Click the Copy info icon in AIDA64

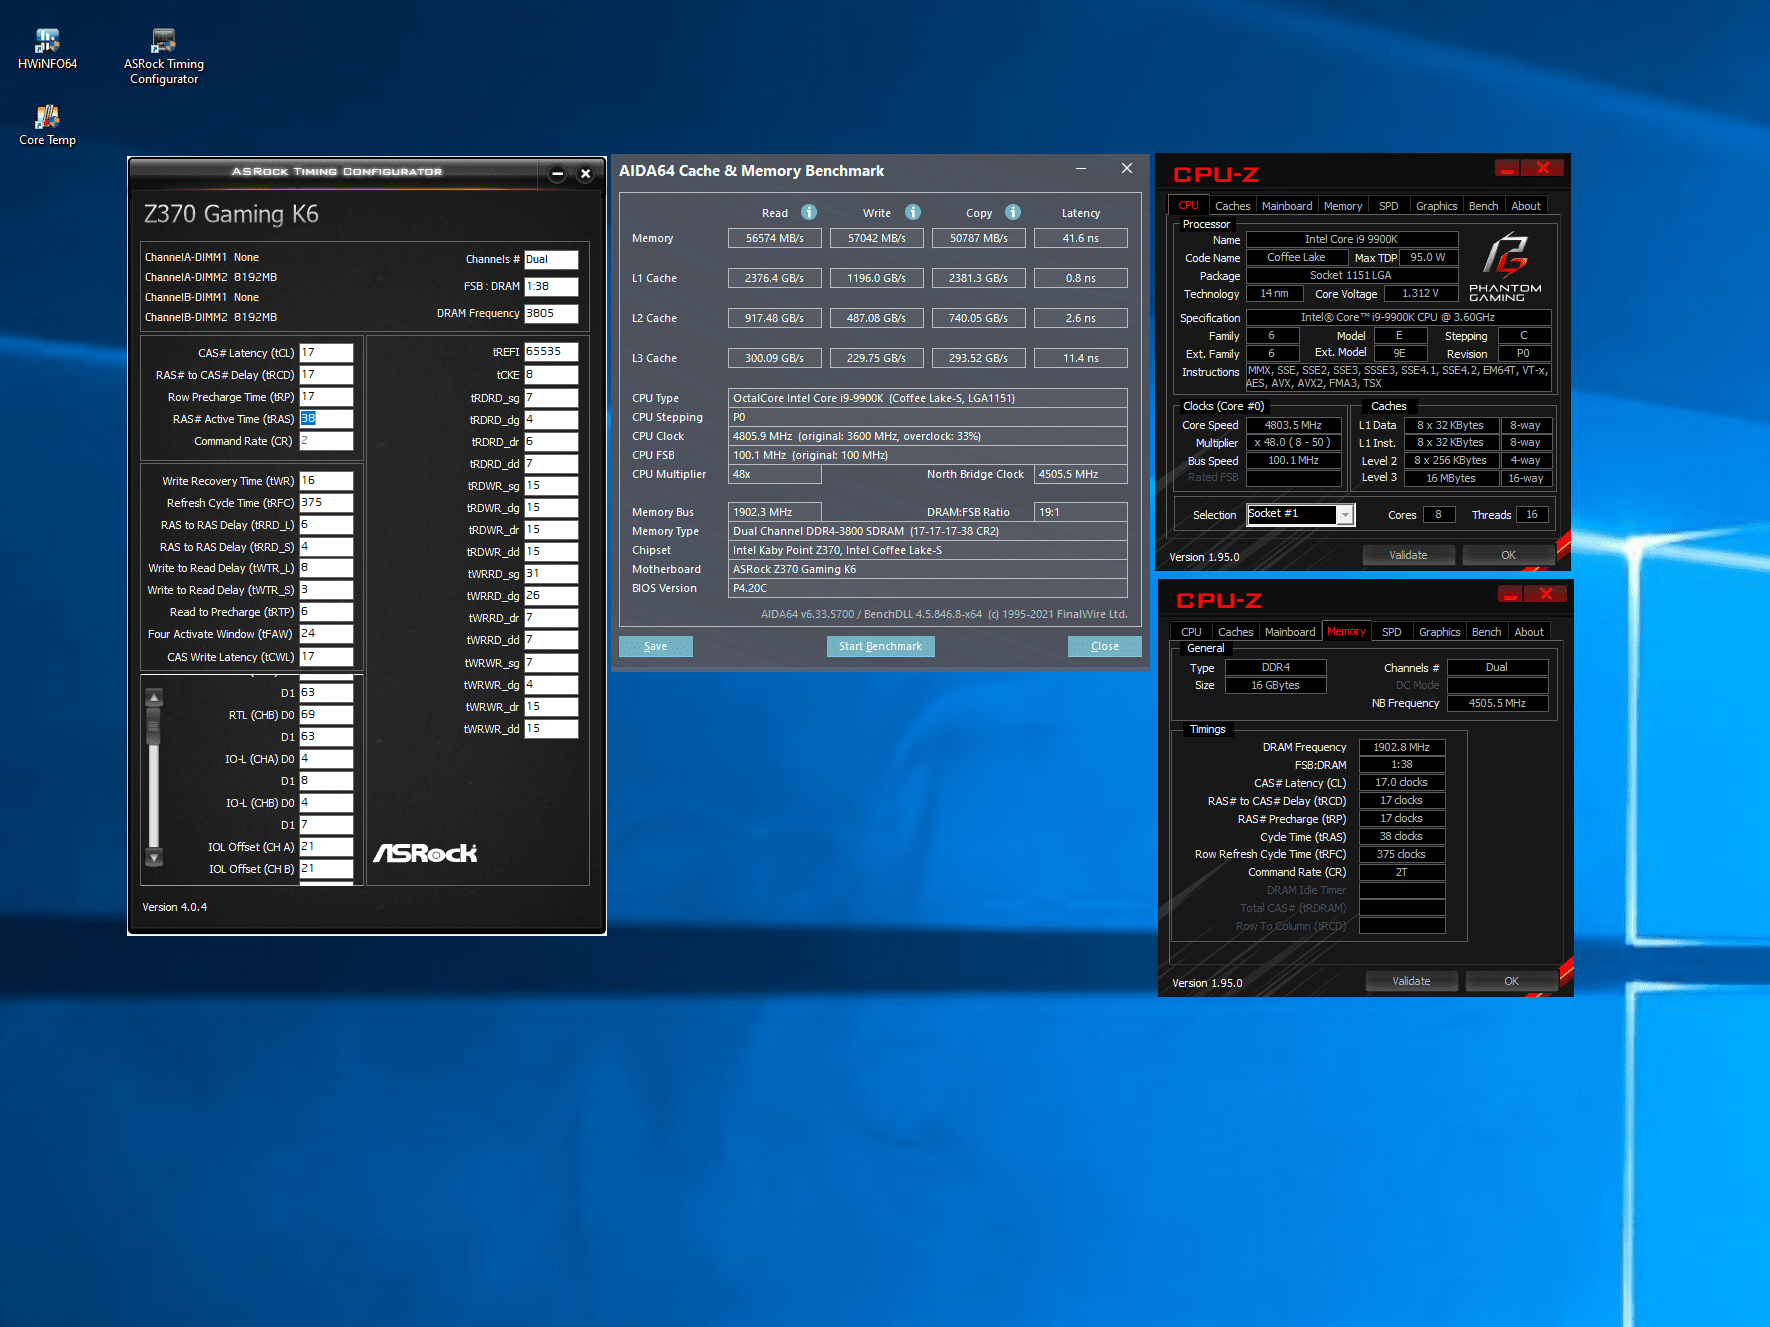tap(1013, 212)
